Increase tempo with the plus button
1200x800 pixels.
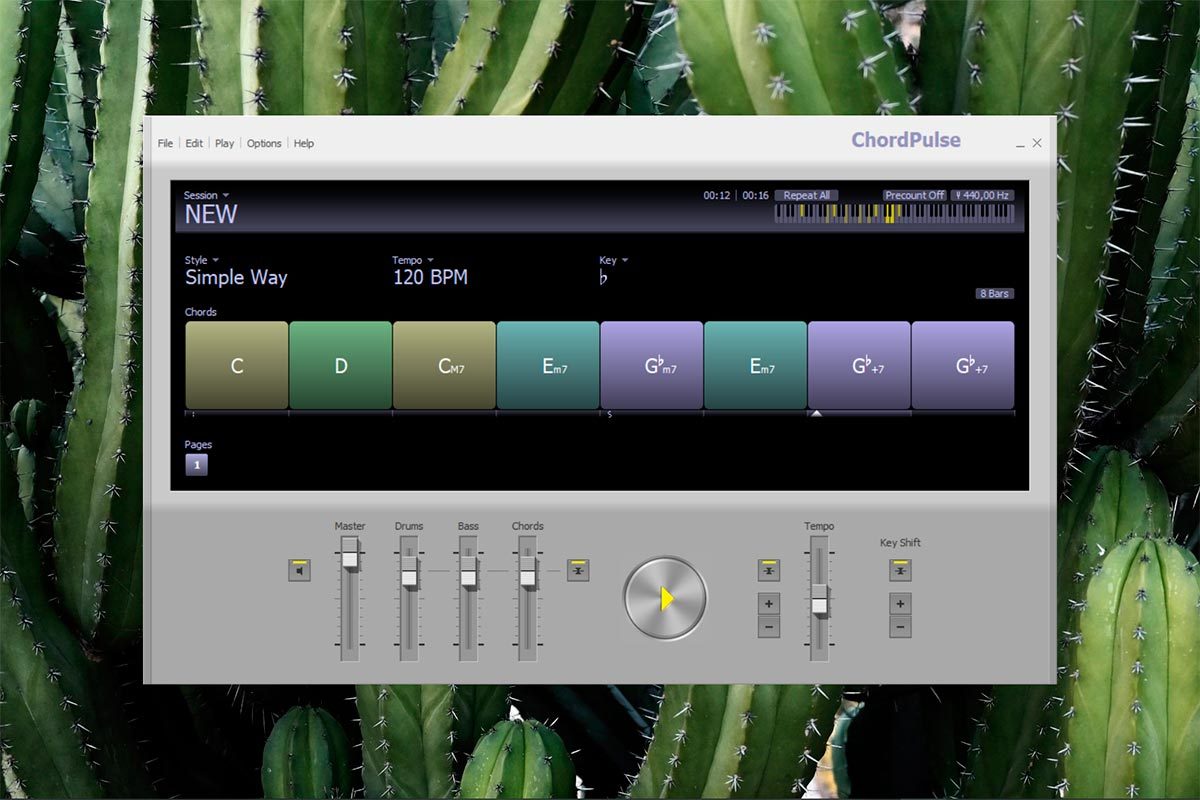click(769, 604)
